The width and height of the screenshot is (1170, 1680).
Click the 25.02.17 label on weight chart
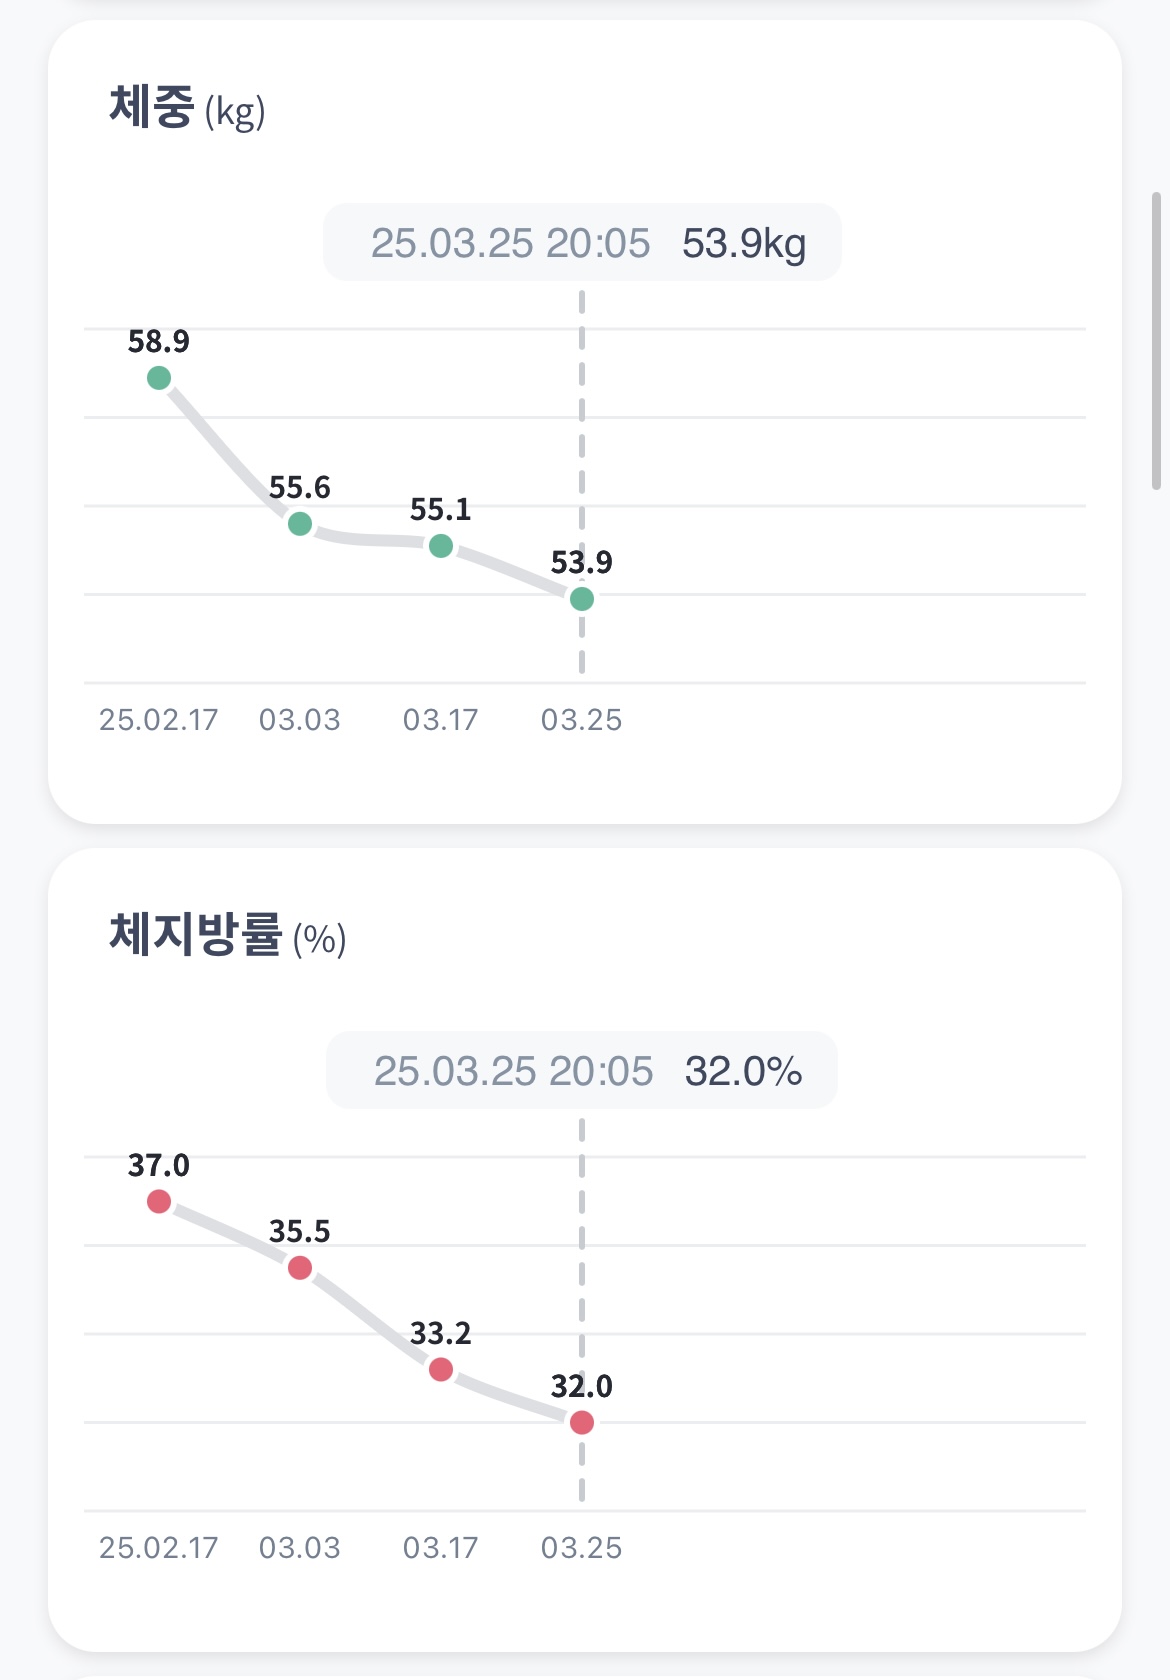158,720
